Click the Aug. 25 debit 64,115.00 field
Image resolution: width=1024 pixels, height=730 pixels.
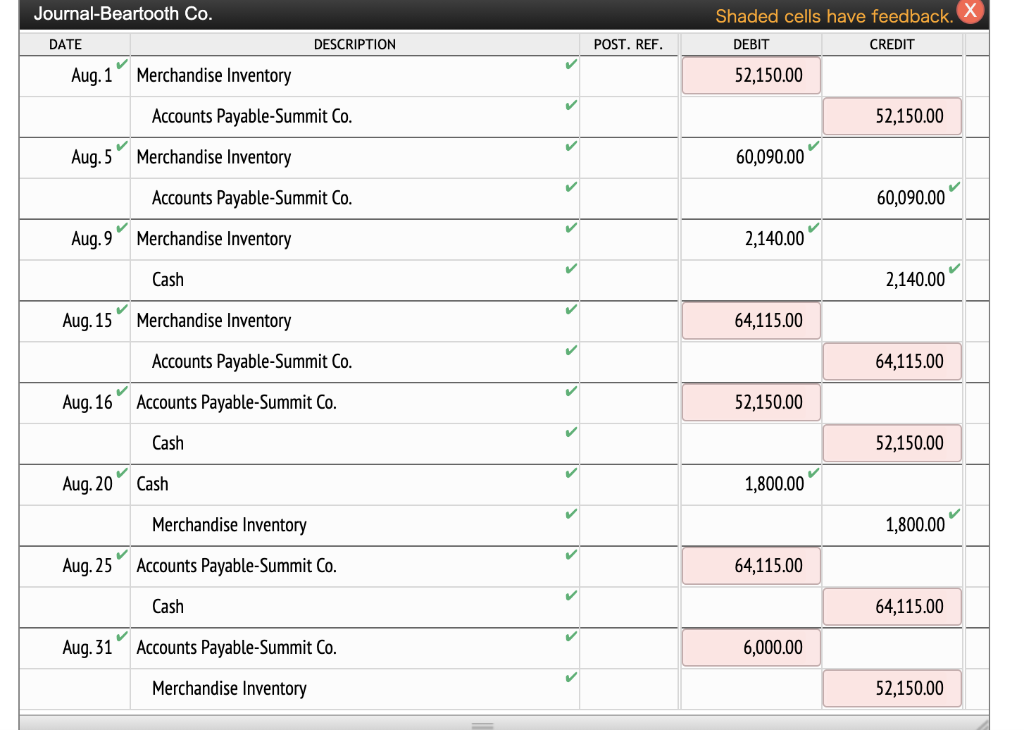coord(751,565)
